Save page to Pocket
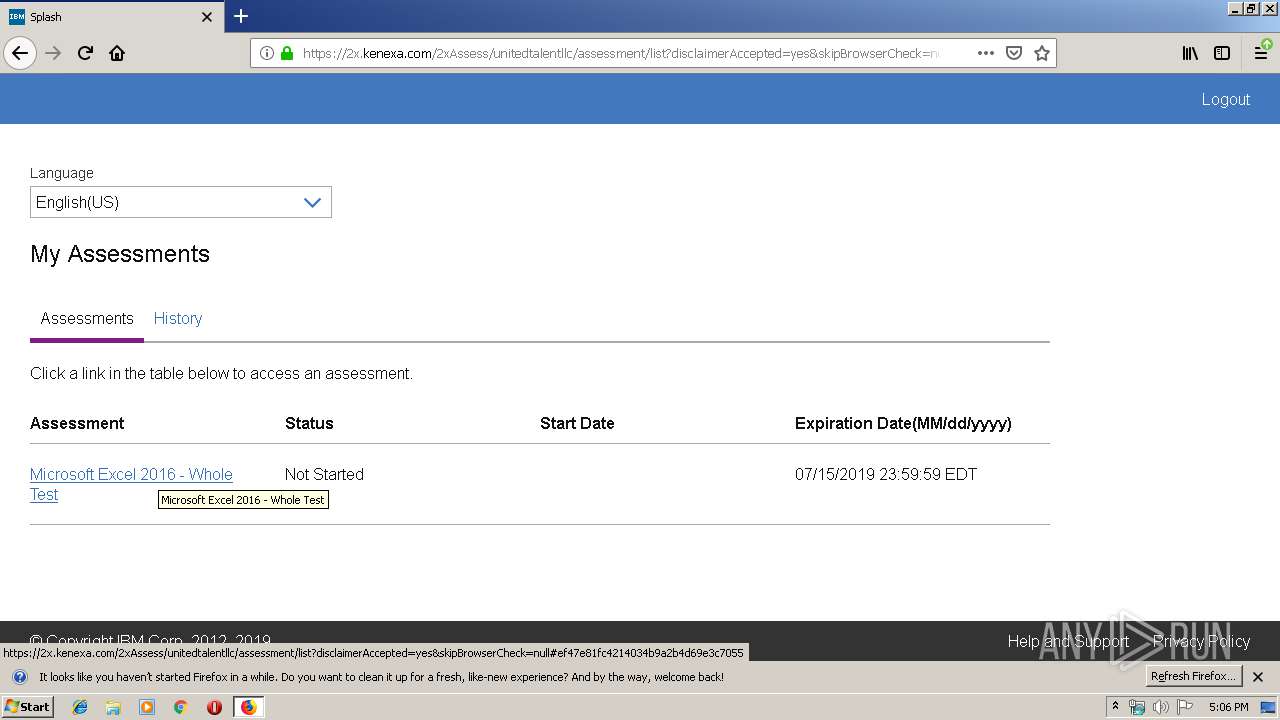Screen dimensions: 1280x720 tap(1014, 53)
